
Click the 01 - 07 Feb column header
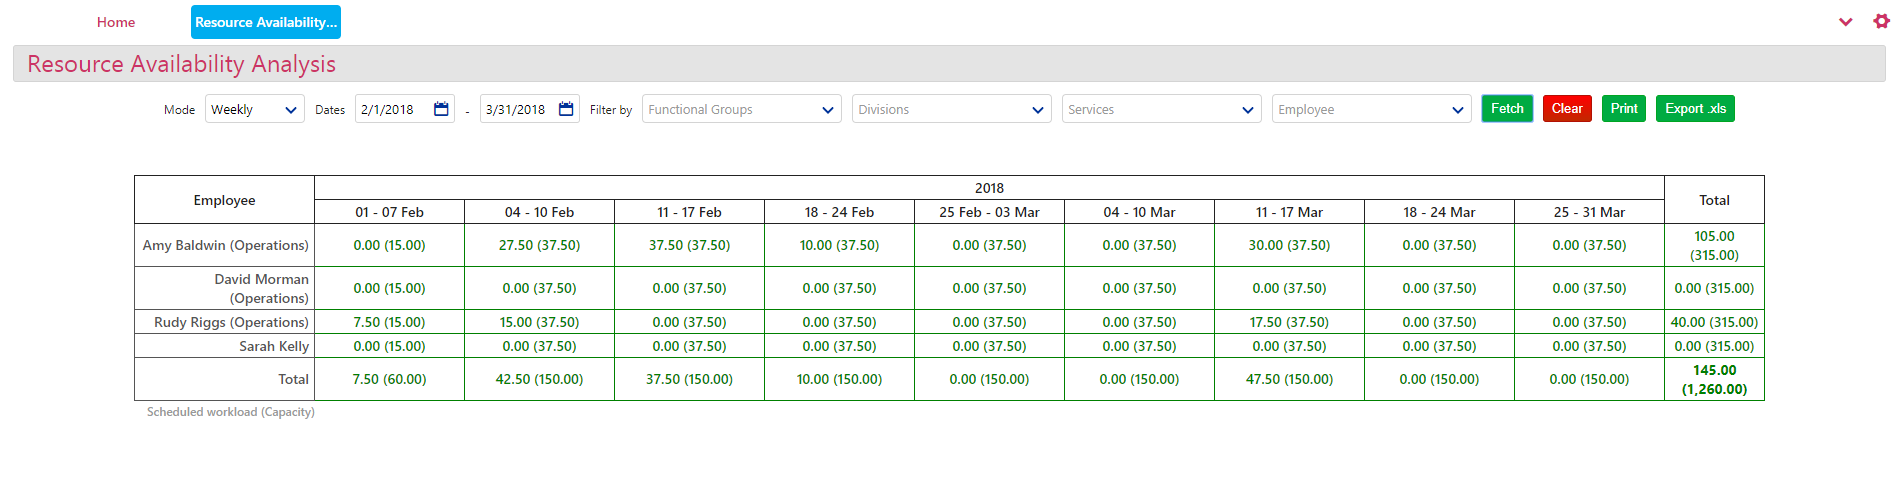(x=389, y=212)
